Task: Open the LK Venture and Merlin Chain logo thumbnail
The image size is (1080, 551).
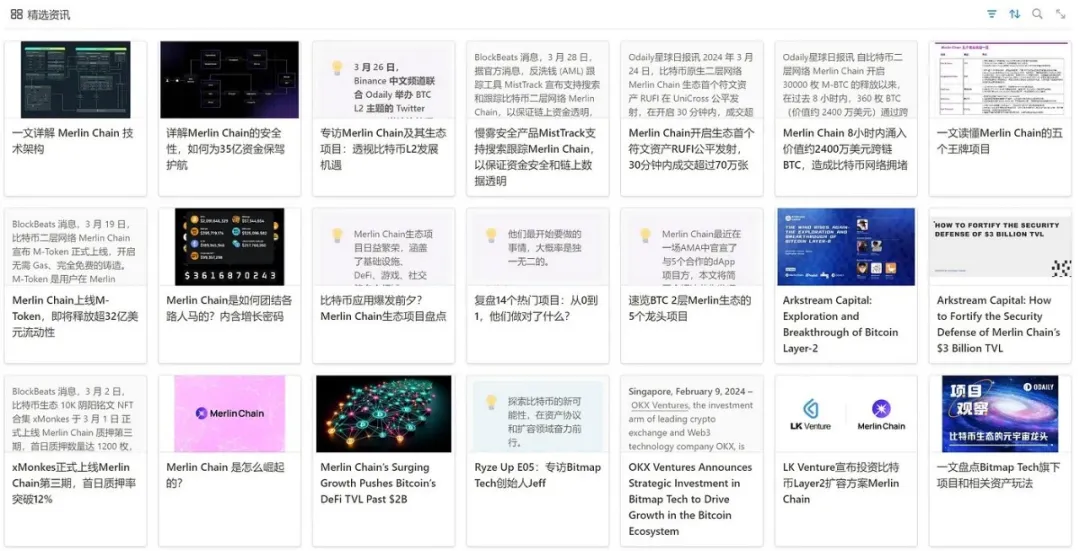Action: pyautogui.click(x=846, y=413)
